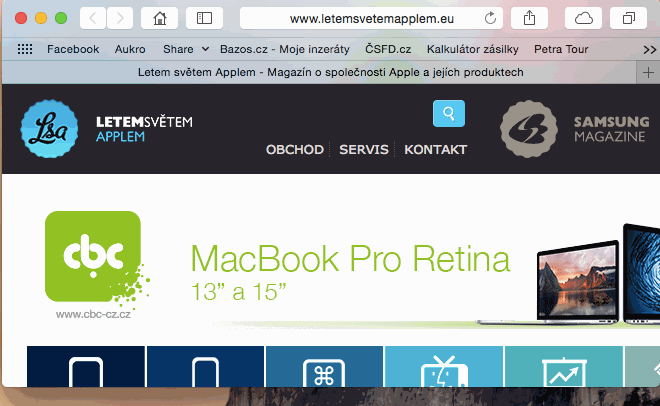Select the Letem světem Applem tab
The image size is (660, 406).
pyautogui.click(x=319, y=72)
